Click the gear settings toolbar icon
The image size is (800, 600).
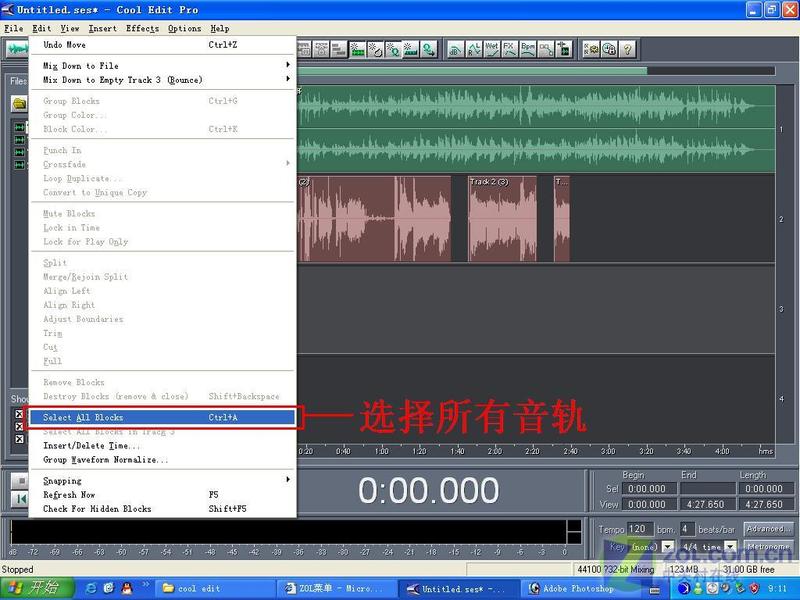[x=591, y=49]
